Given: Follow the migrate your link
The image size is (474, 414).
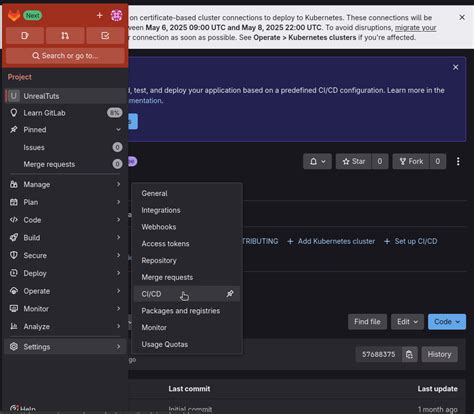Looking at the screenshot, I should click(415, 28).
